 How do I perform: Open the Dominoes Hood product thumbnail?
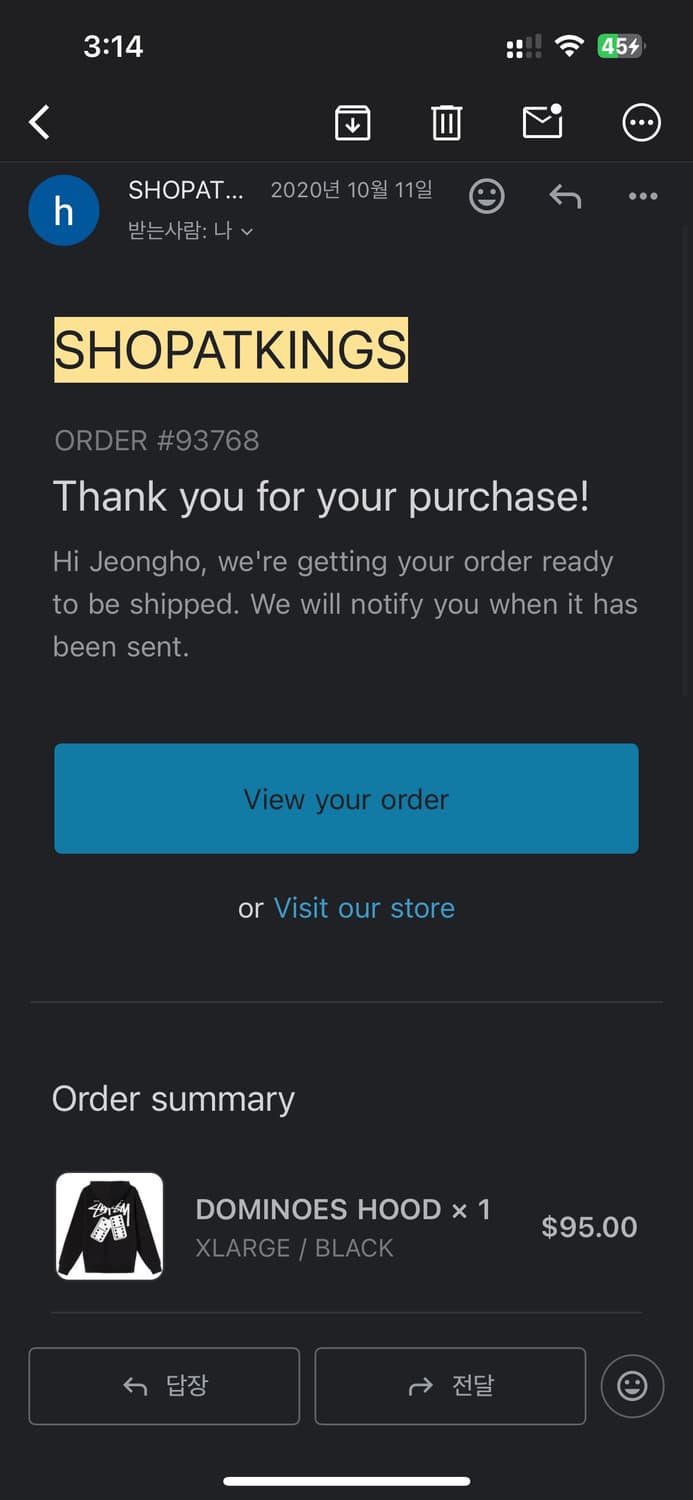point(109,1226)
